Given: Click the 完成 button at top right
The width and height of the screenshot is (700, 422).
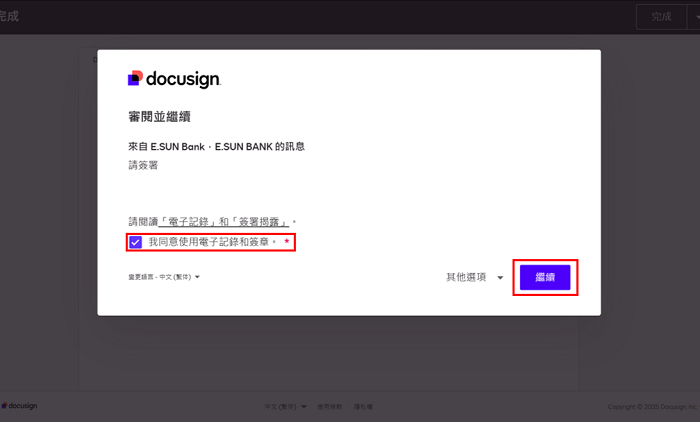Looking at the screenshot, I should pos(660,17).
